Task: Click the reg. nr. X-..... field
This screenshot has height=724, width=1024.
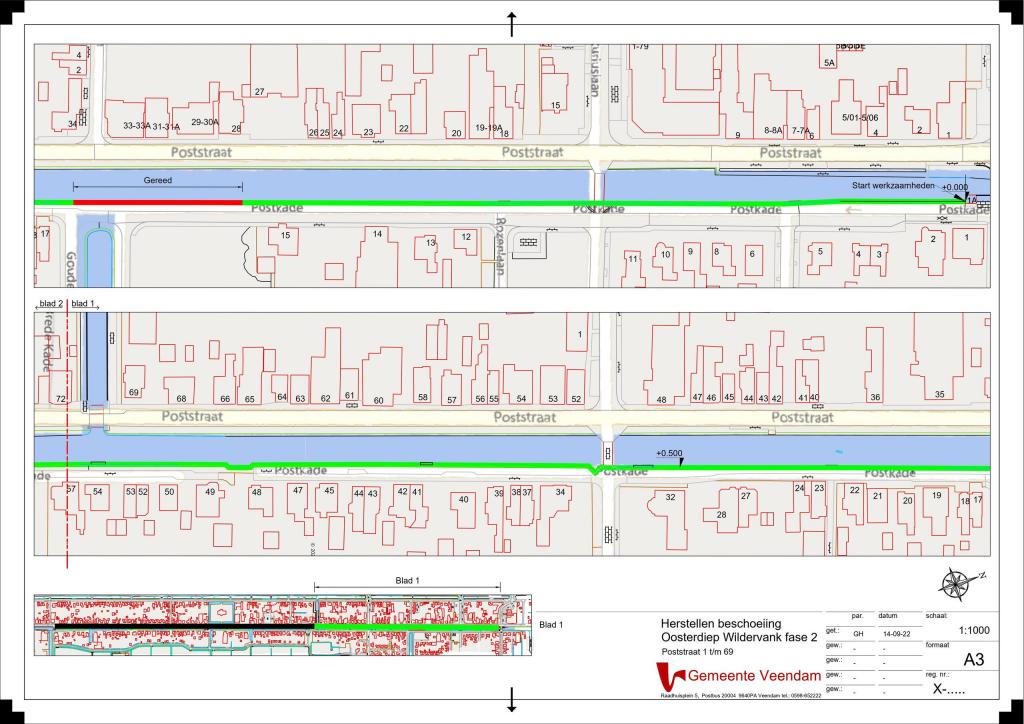Action: click(x=950, y=689)
